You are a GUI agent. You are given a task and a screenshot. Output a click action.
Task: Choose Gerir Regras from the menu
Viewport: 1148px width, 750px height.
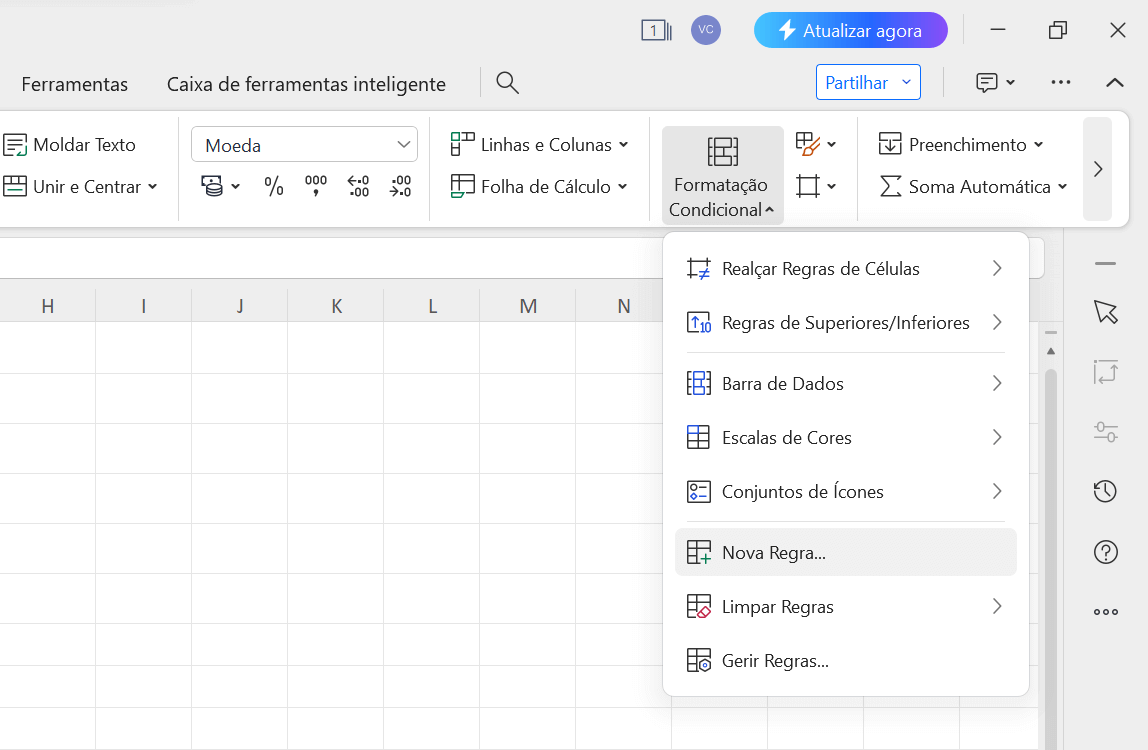click(775, 661)
